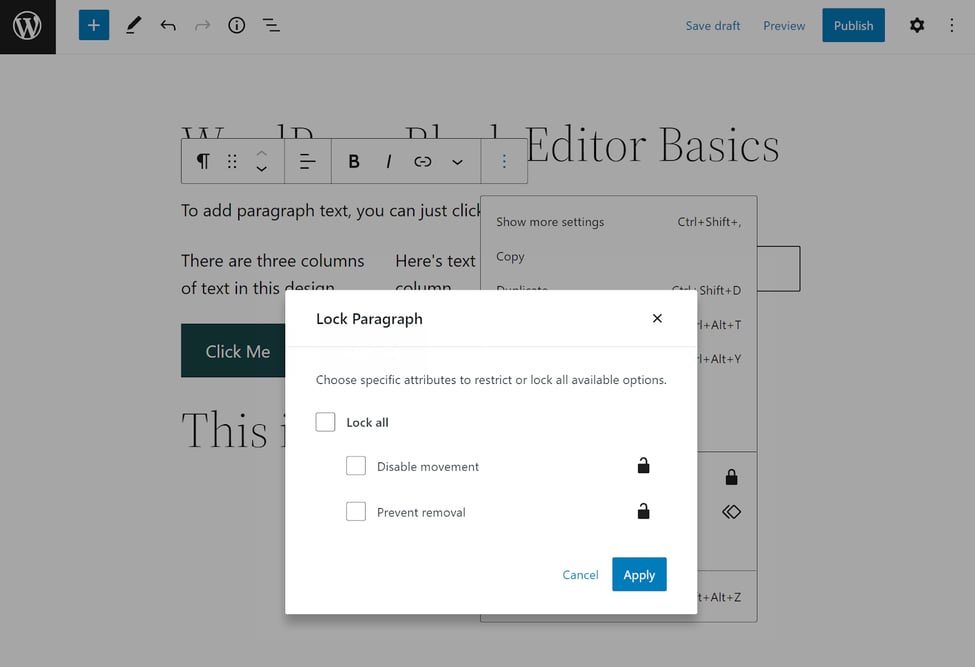
Task: Enable the Prevent removal checkbox
Action: point(356,512)
